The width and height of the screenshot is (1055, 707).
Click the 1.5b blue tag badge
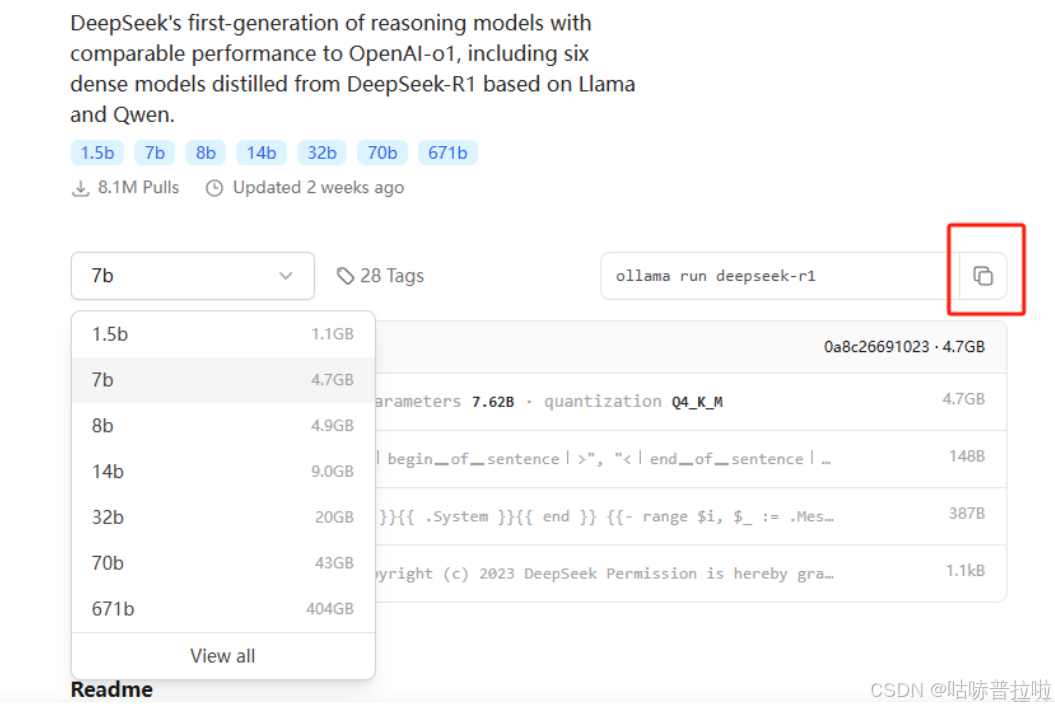[98, 153]
